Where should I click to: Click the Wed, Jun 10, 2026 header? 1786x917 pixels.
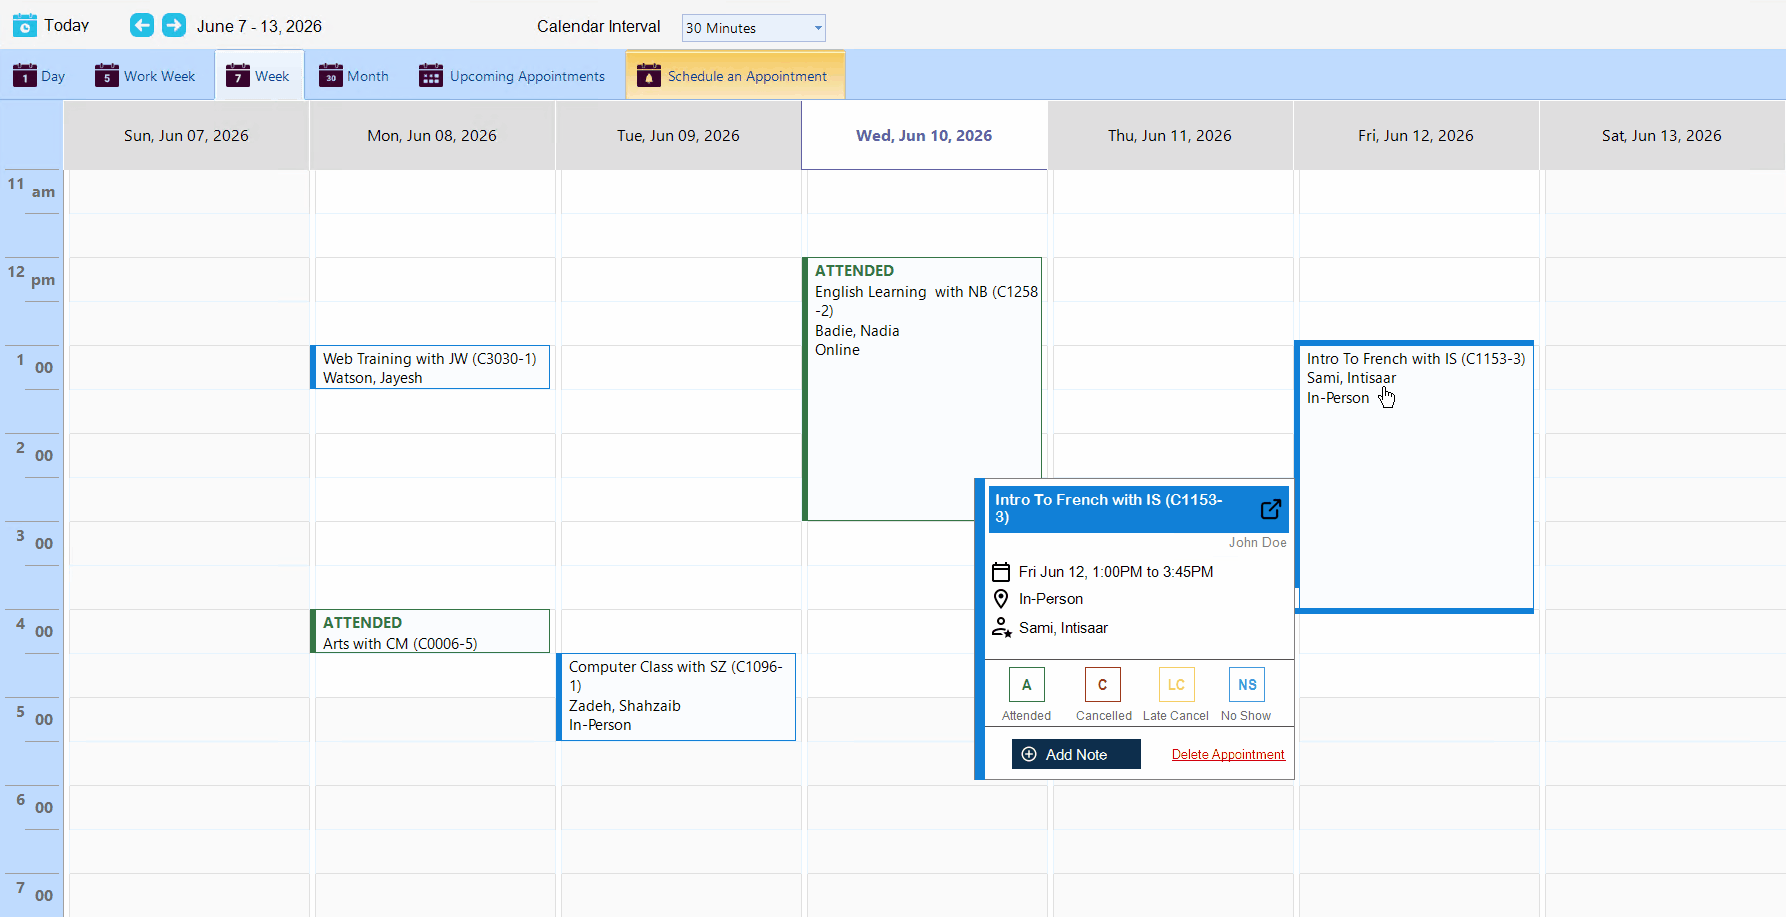(x=924, y=136)
